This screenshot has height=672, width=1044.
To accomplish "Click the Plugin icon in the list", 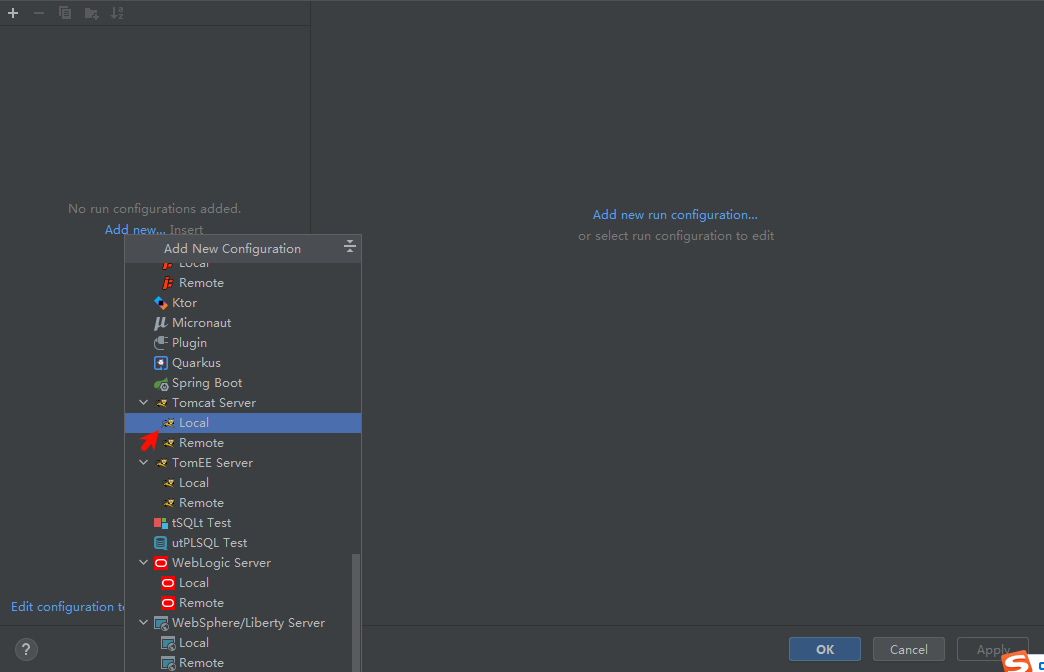I will click(x=160, y=342).
